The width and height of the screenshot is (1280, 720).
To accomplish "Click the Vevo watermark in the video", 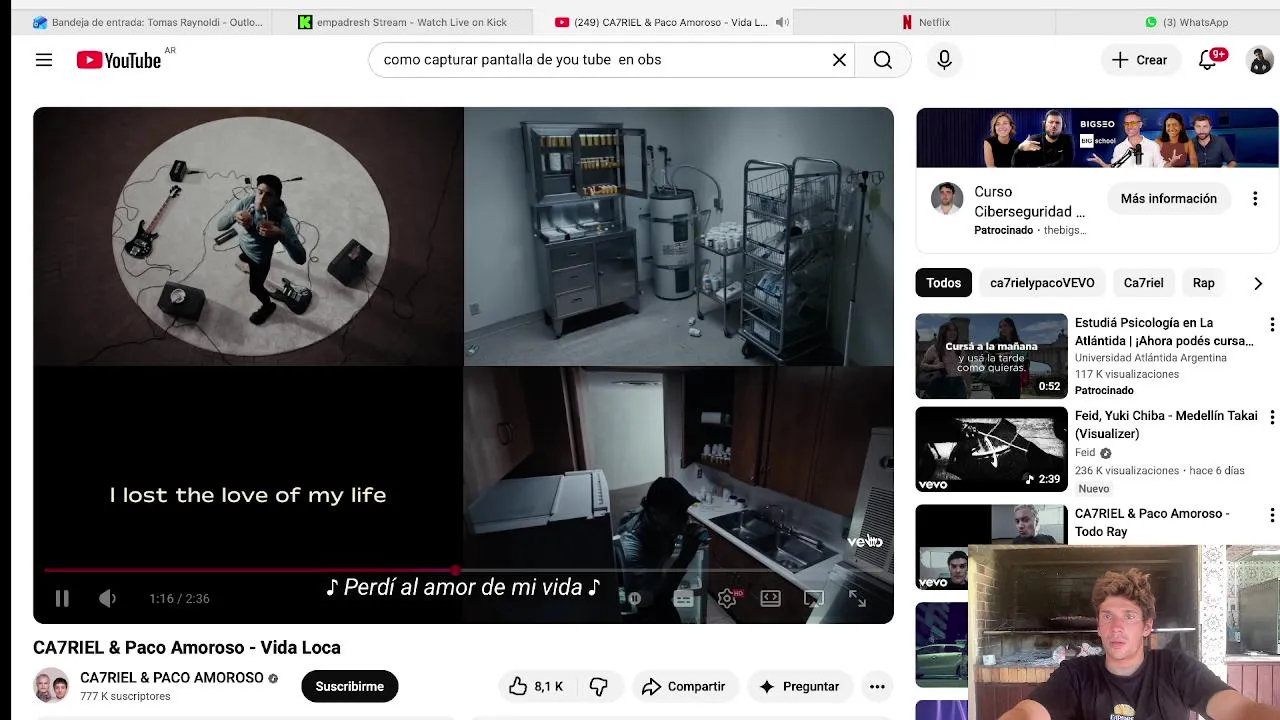I will [865, 542].
